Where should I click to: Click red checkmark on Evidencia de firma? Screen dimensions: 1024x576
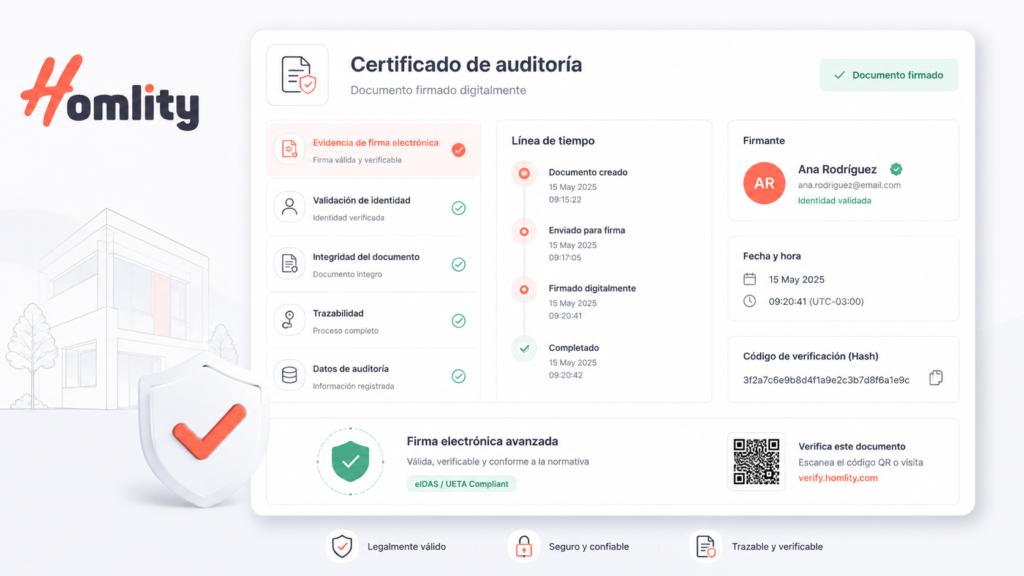(459, 150)
